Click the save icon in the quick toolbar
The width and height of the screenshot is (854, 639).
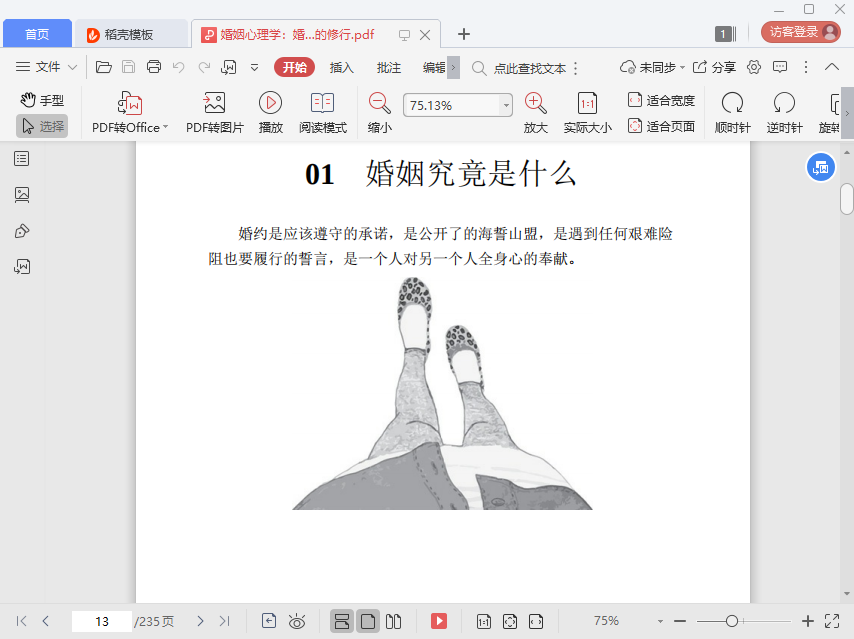[129, 67]
